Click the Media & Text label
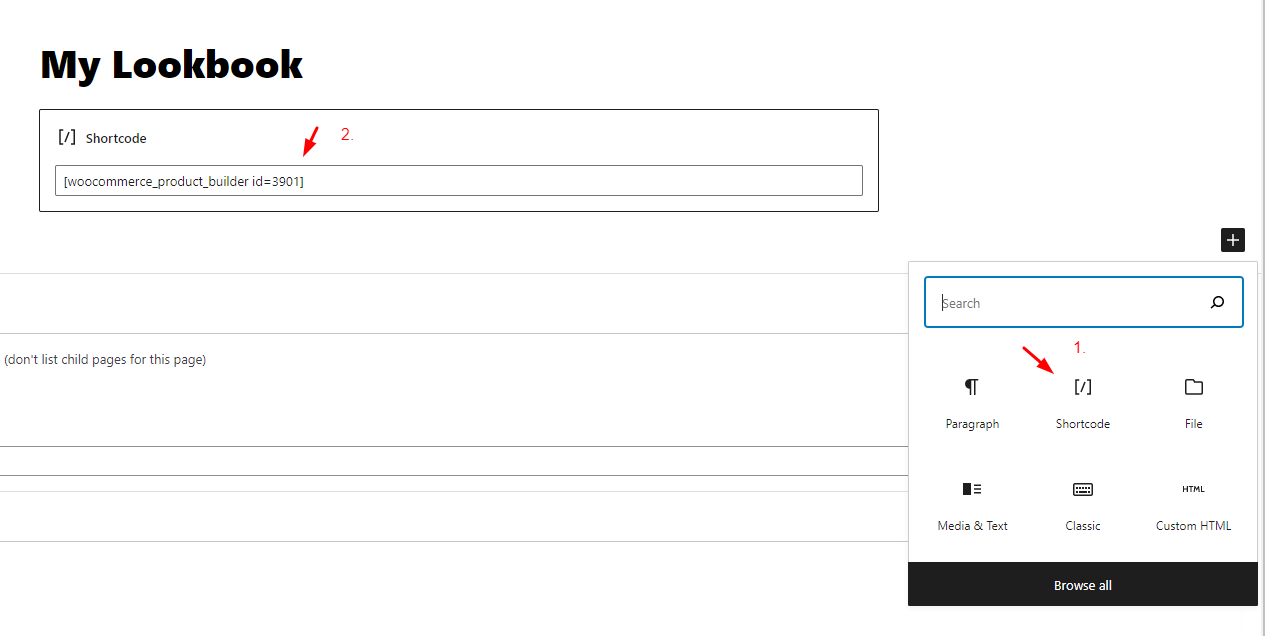 point(972,526)
